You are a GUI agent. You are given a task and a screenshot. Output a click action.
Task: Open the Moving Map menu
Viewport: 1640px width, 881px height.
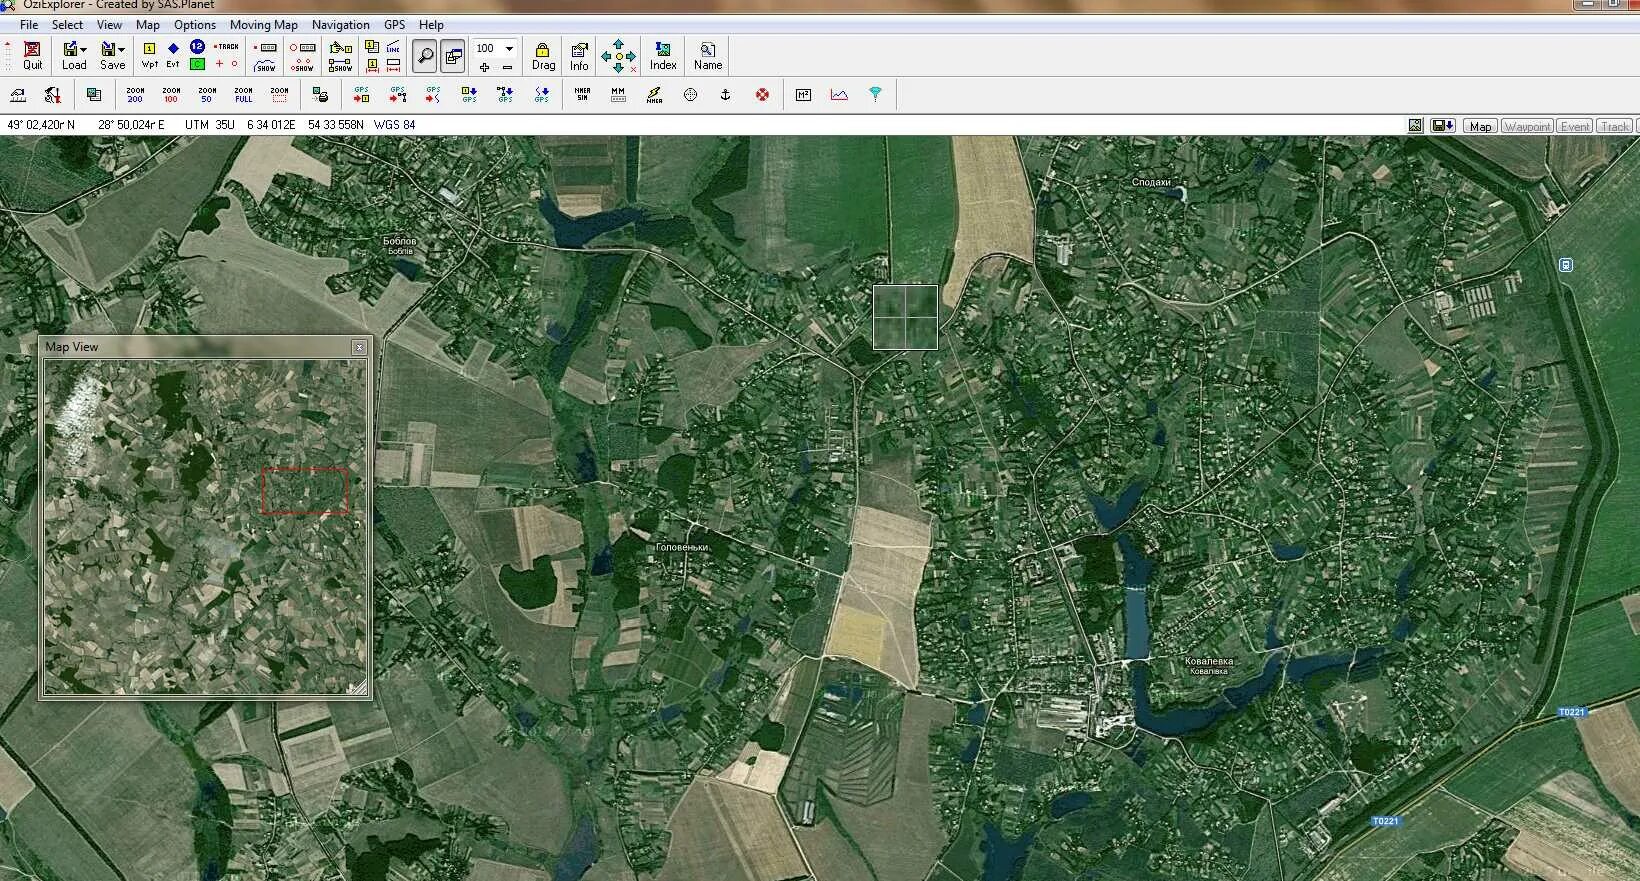pos(264,25)
